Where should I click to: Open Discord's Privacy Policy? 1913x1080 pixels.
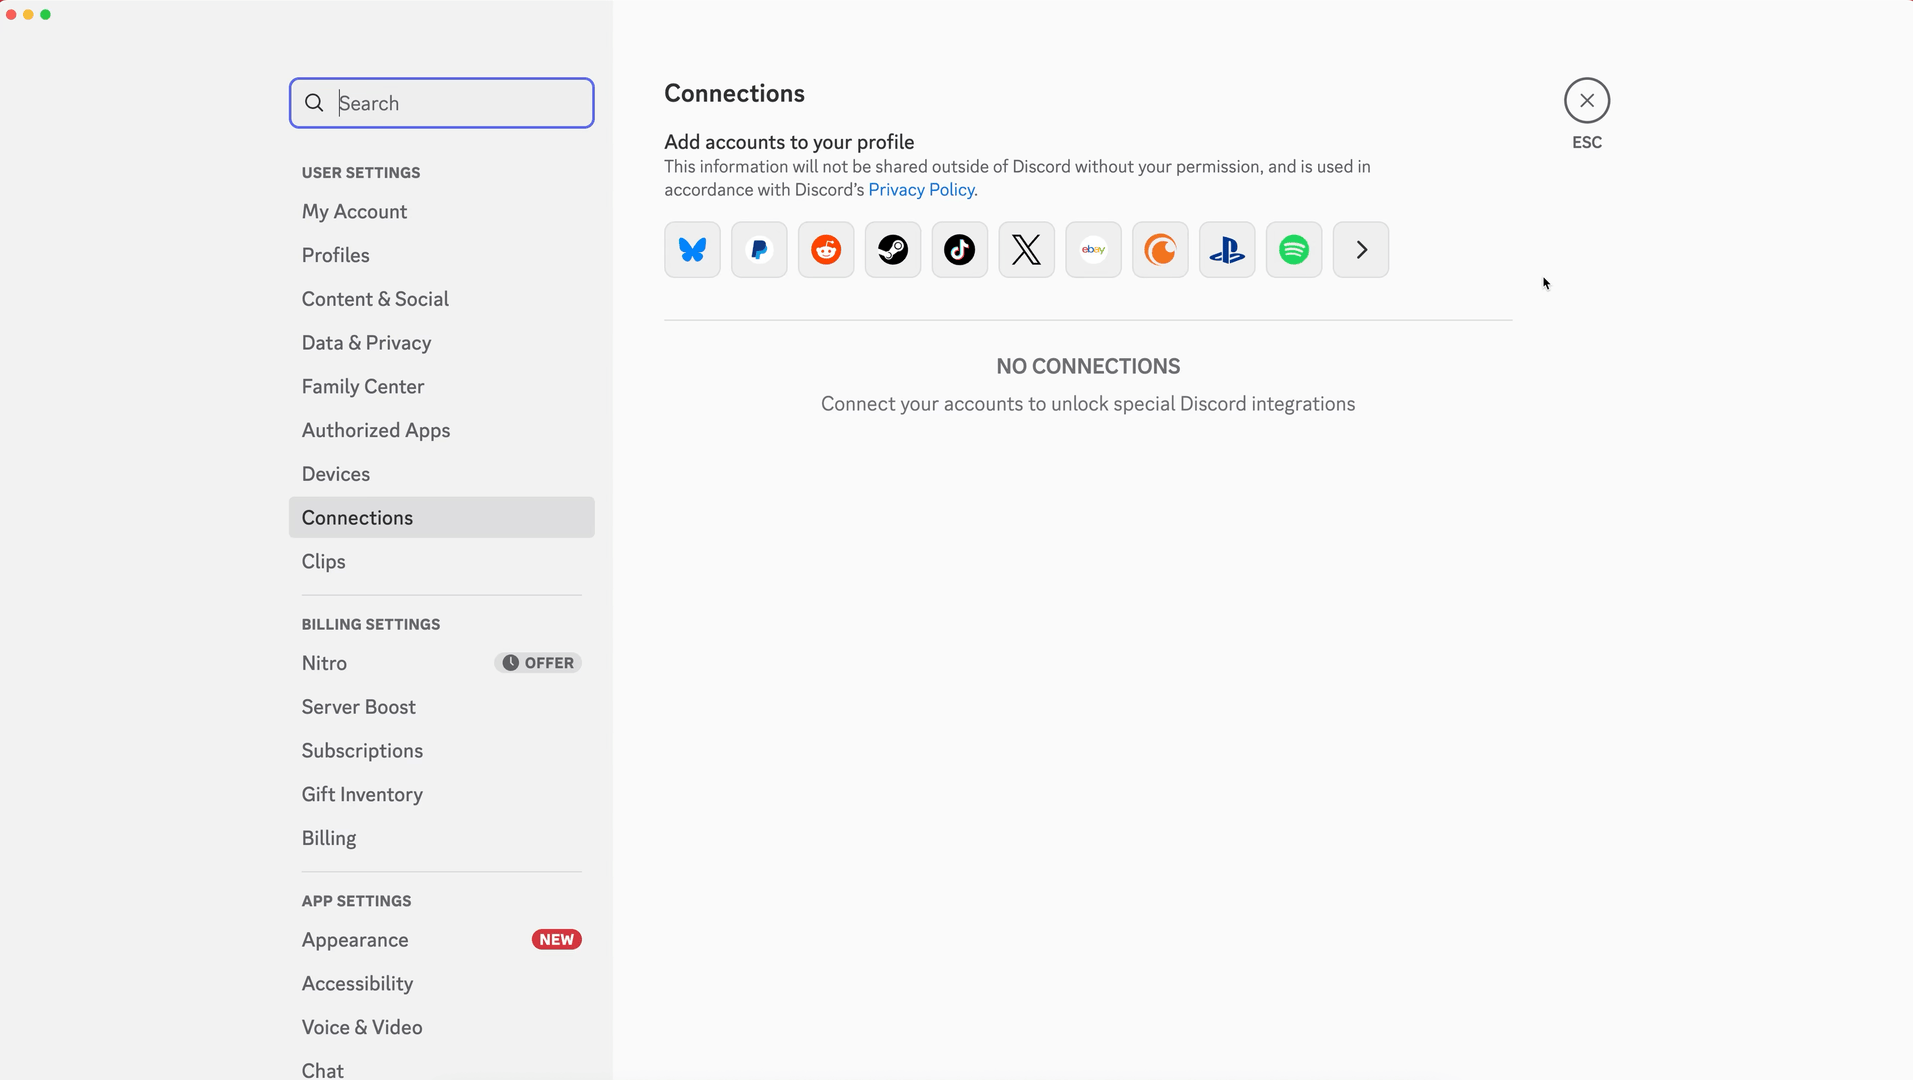pos(921,189)
